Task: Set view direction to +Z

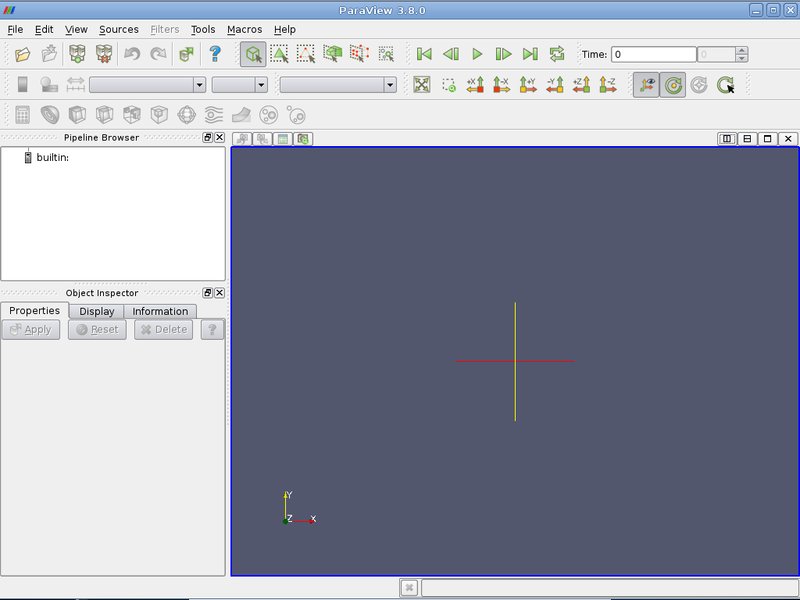Action: click(x=581, y=85)
